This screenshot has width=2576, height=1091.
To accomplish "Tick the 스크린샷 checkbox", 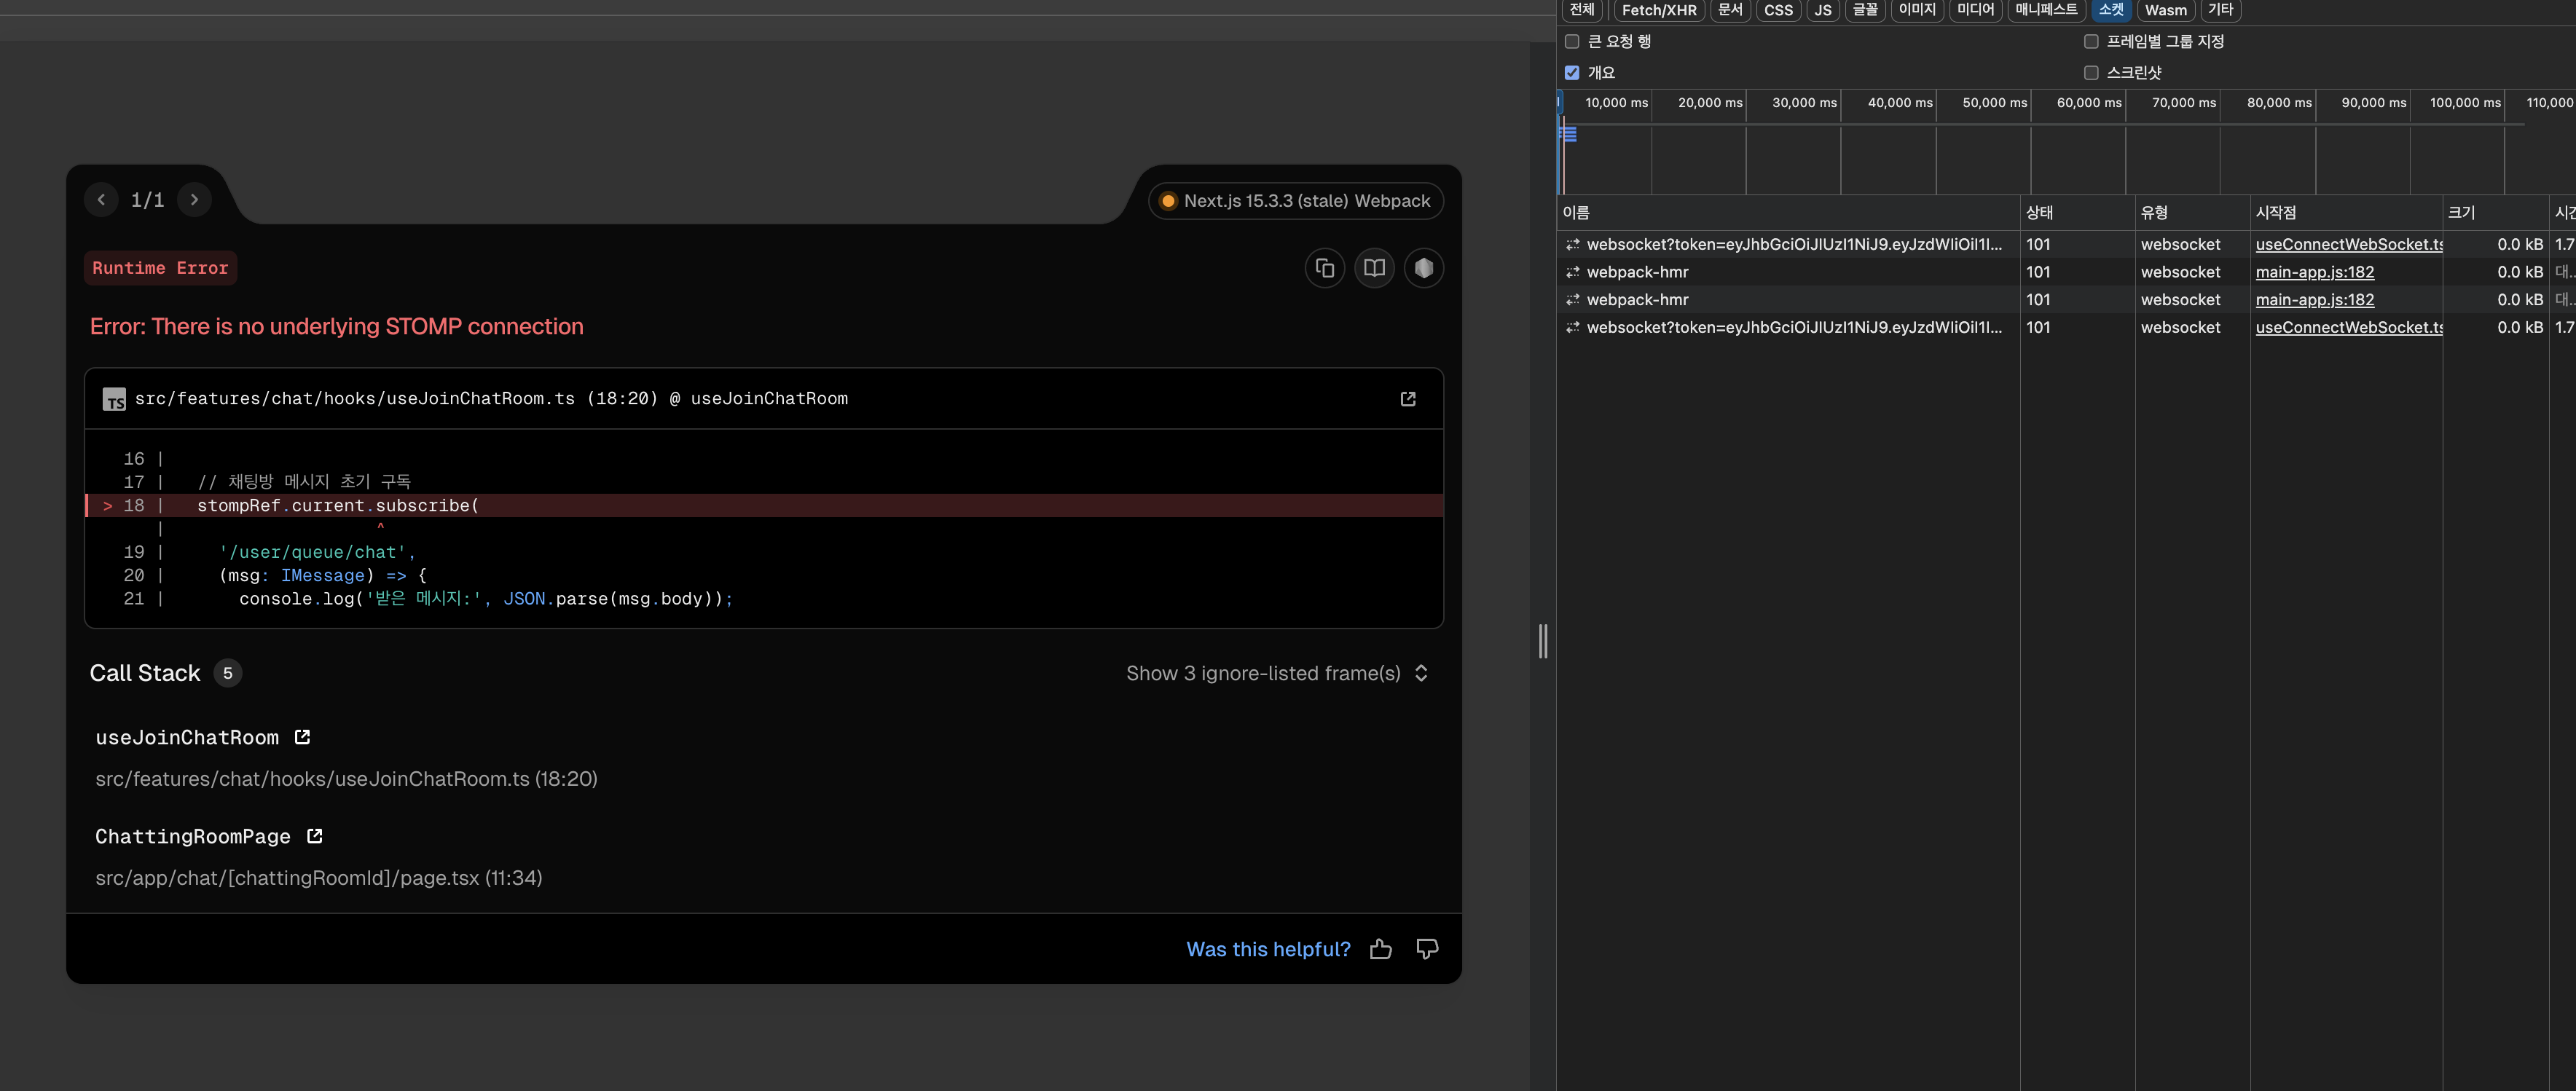I will [2091, 73].
